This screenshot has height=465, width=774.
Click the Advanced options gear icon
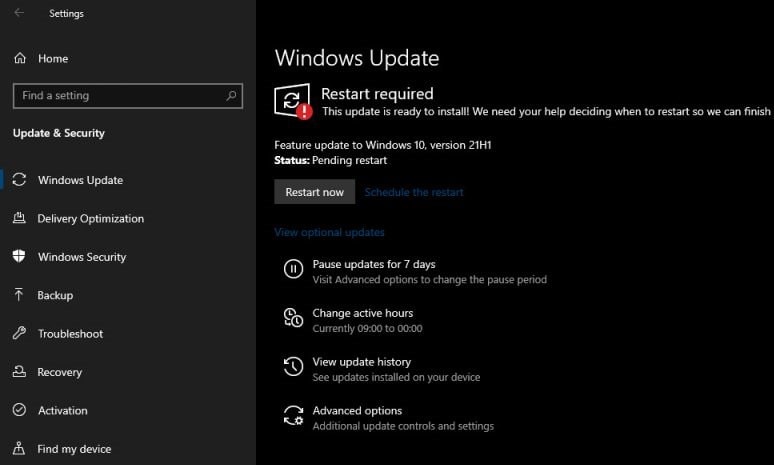[293, 416]
